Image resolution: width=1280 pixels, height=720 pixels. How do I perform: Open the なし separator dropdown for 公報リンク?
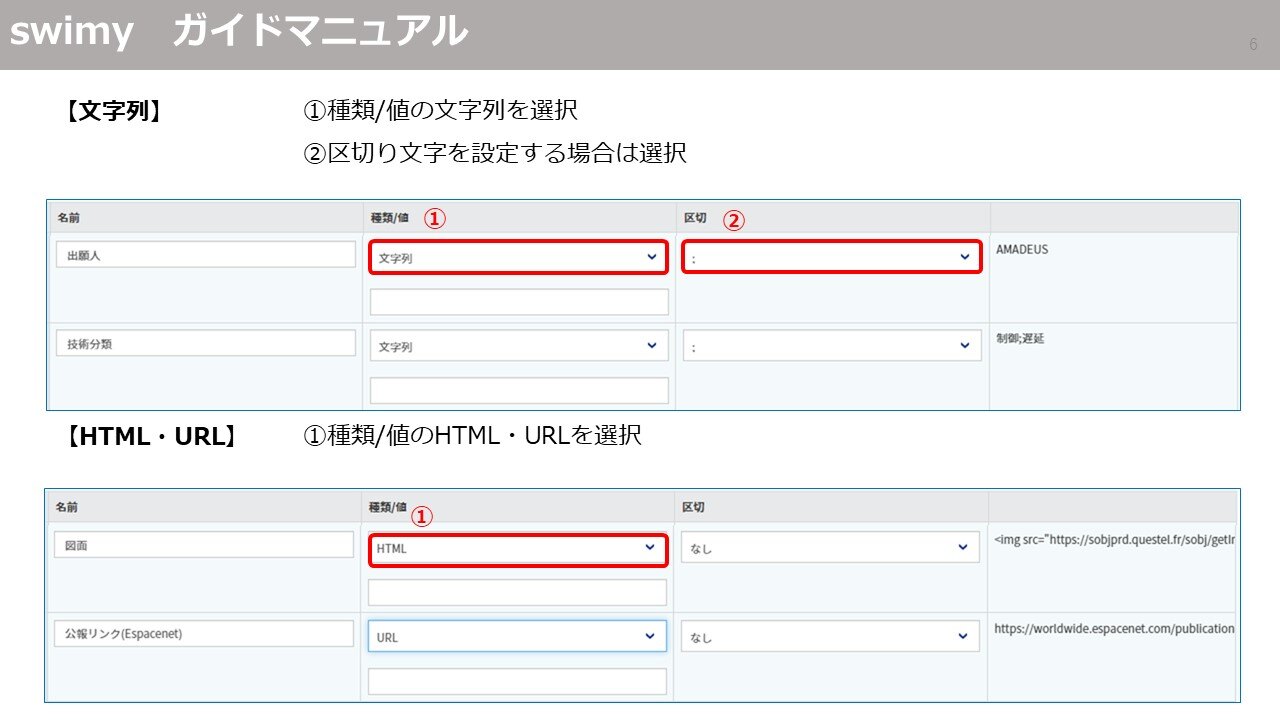tap(830, 636)
